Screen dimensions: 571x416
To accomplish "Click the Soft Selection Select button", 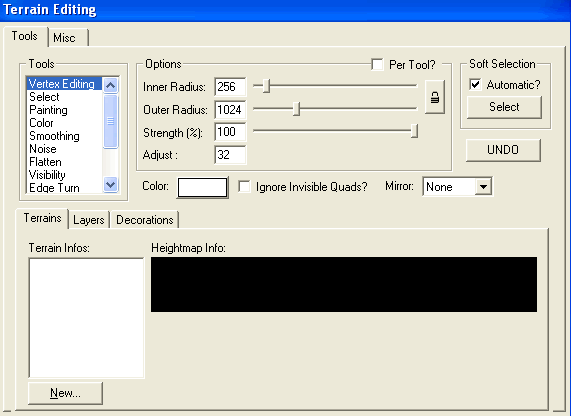I will click(x=504, y=107).
